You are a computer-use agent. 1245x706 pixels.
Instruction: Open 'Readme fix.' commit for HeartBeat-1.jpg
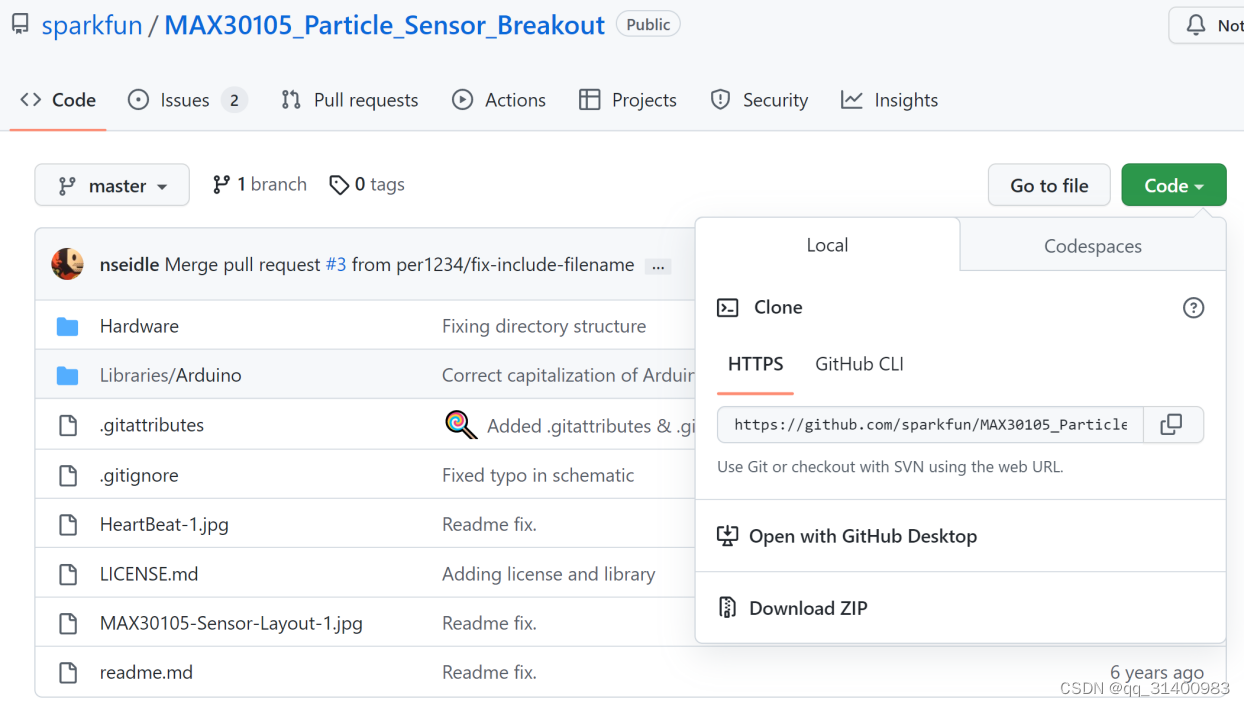[489, 524]
